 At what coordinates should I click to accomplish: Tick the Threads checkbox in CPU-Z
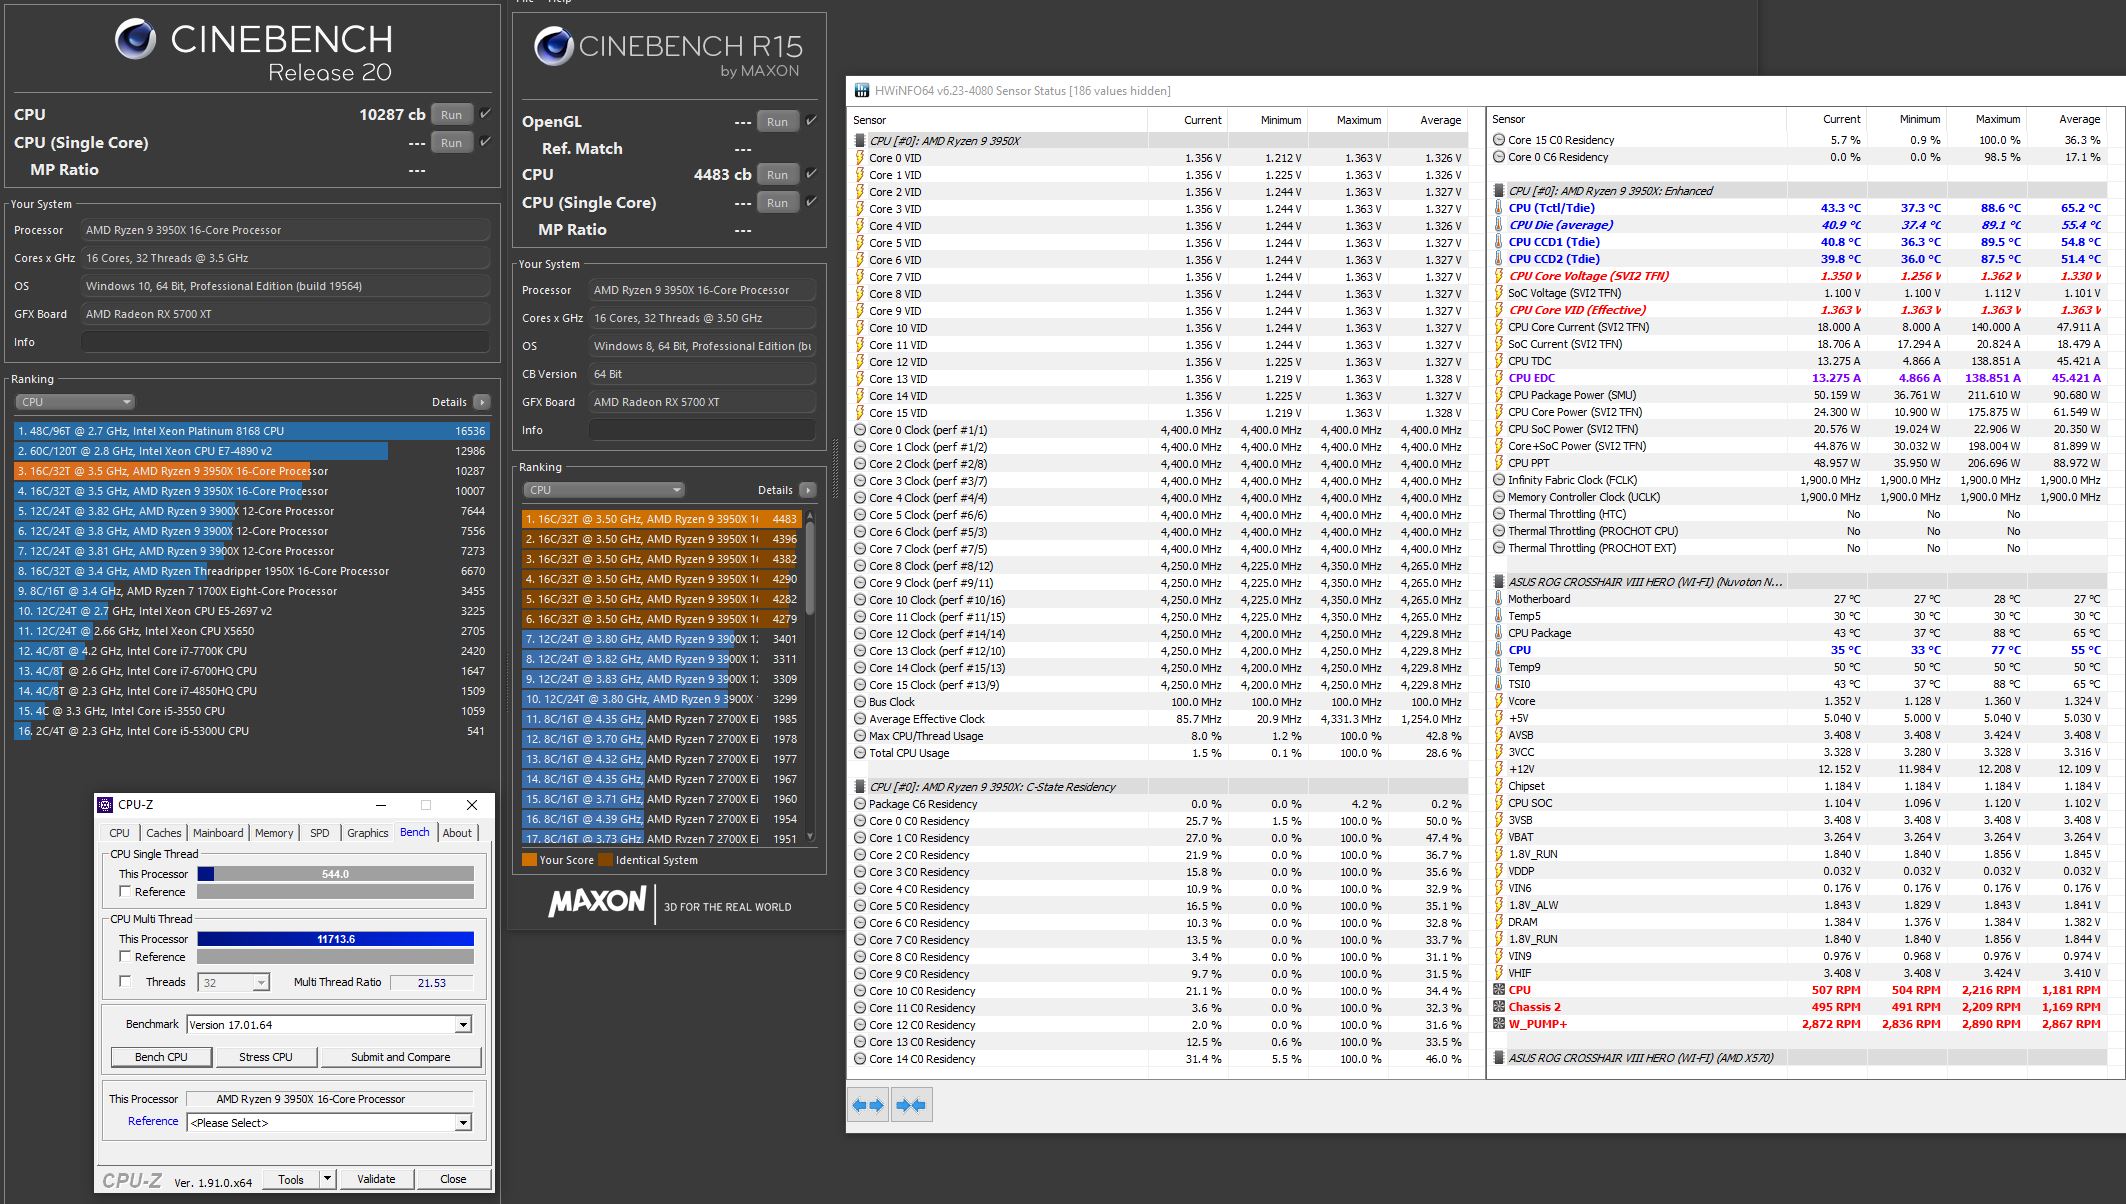pos(125,982)
